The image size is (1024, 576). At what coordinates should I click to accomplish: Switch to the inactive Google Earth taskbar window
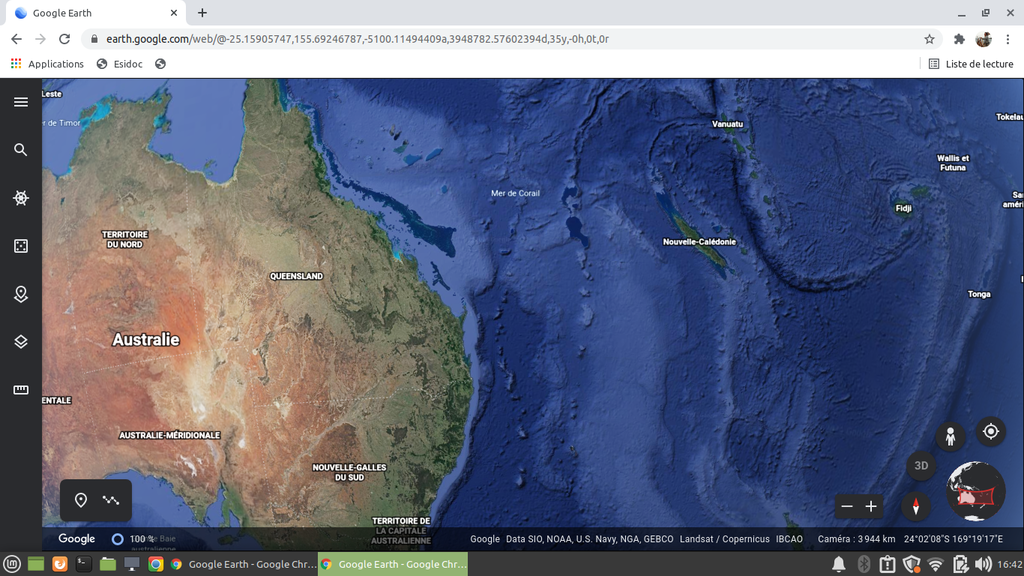coord(243,564)
